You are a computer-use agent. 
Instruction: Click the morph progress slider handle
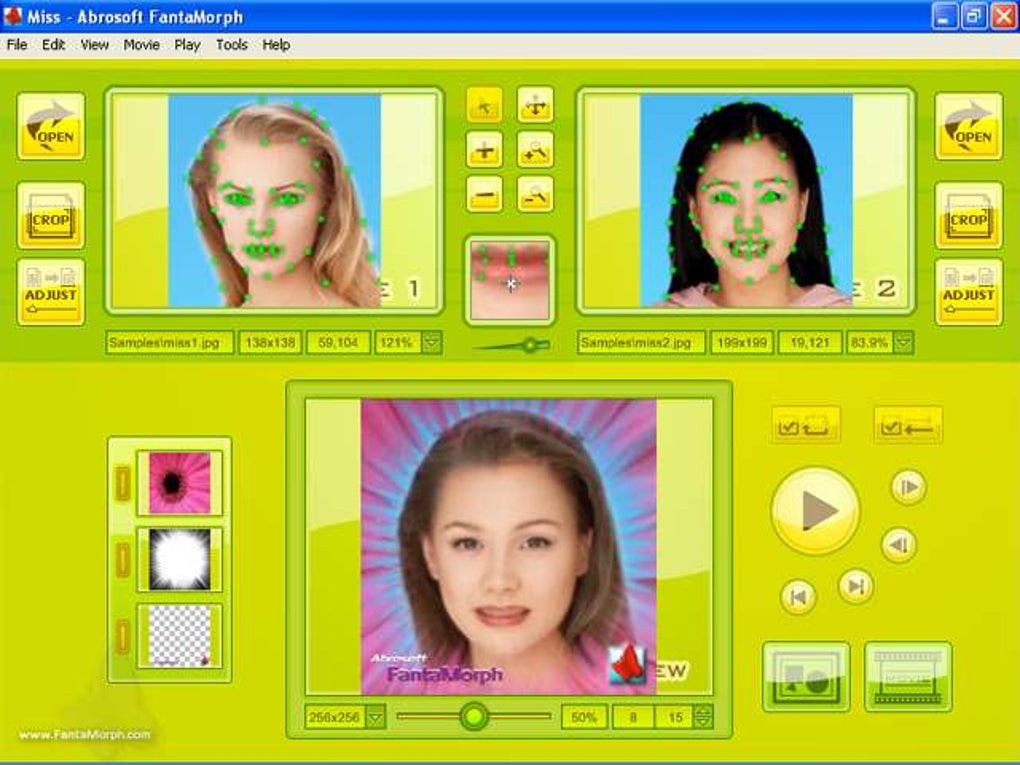[474, 716]
